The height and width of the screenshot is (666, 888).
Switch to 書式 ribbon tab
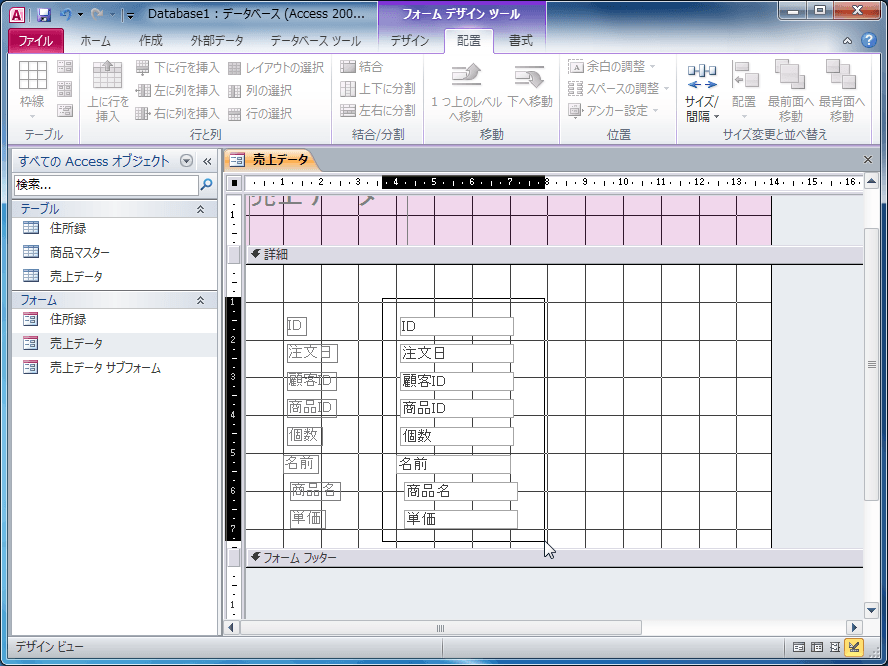520,41
